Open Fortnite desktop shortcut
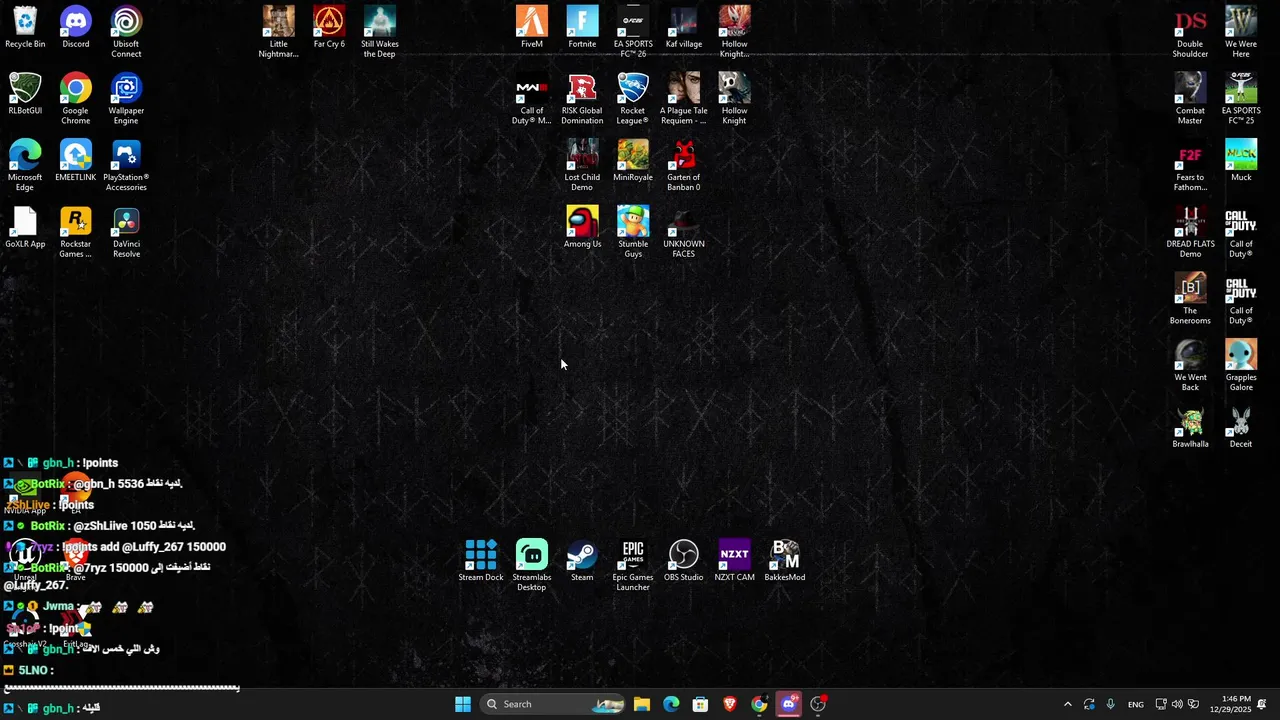 (582, 28)
